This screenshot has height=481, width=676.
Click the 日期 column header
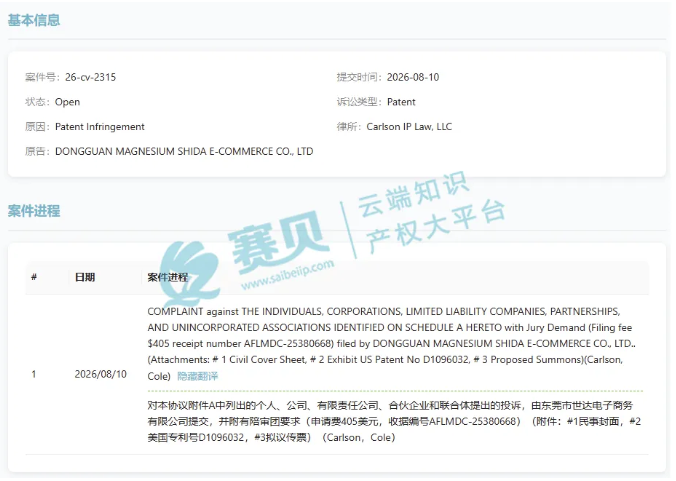pyautogui.click(x=84, y=277)
